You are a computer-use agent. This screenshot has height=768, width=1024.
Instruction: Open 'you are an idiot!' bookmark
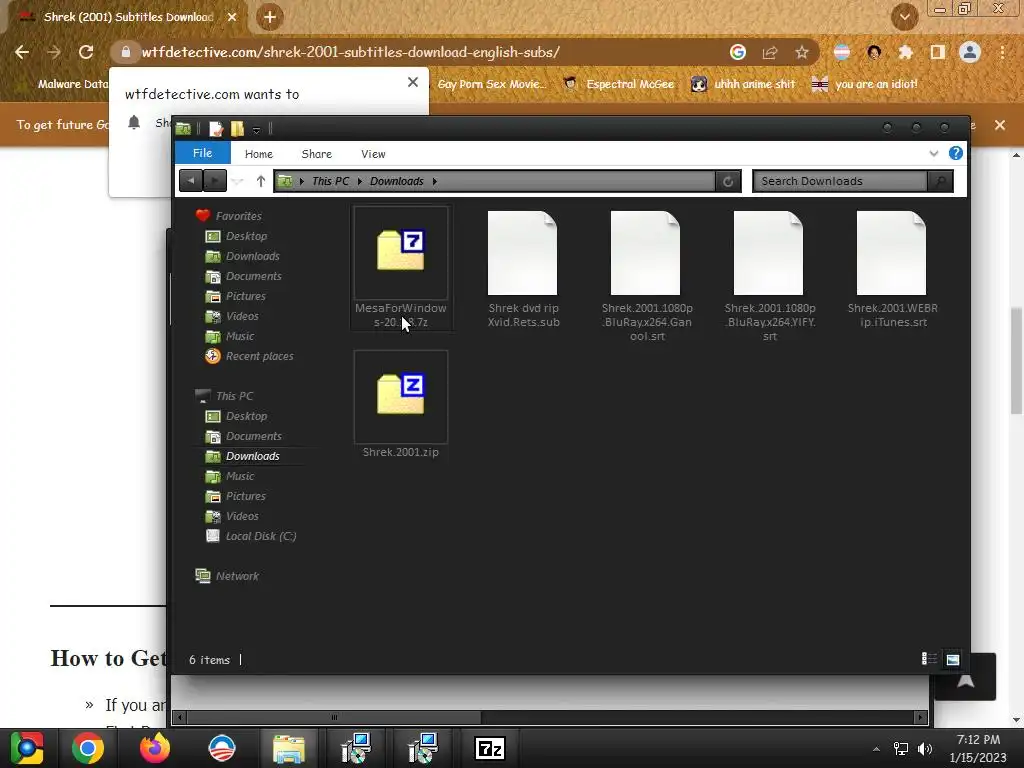pyautogui.click(x=865, y=84)
